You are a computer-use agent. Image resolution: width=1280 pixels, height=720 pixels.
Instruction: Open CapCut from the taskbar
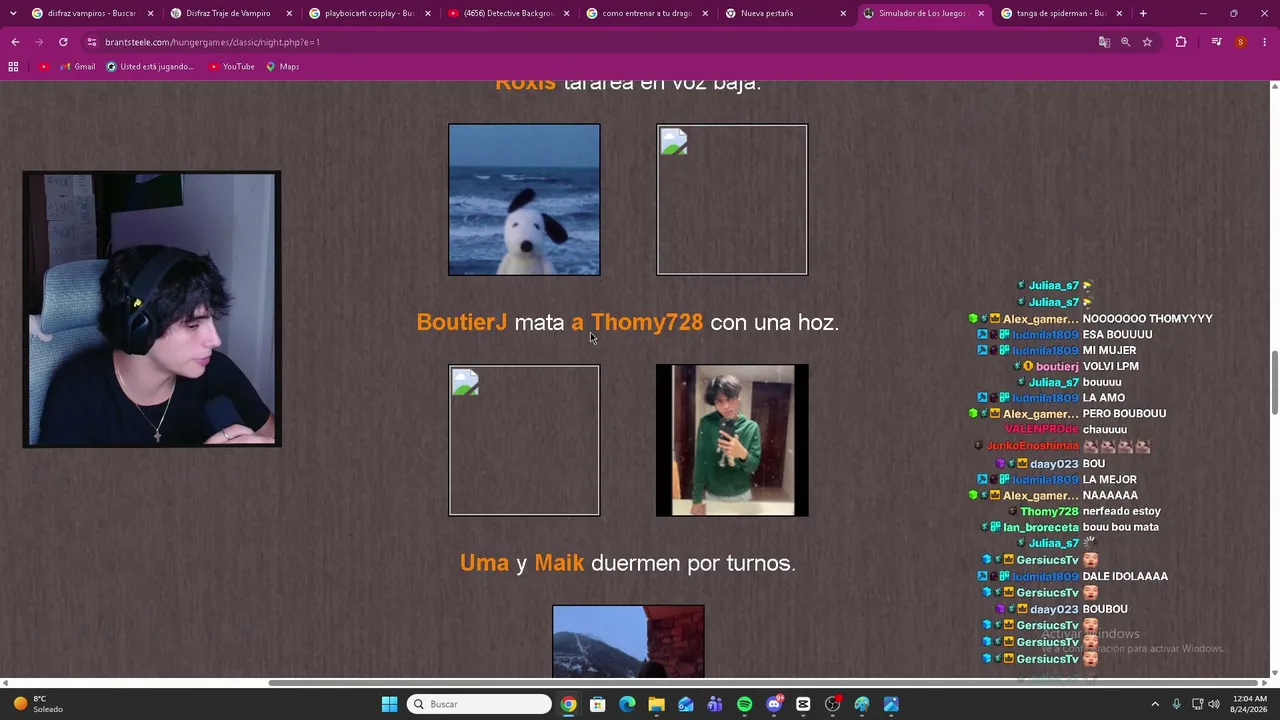803,704
